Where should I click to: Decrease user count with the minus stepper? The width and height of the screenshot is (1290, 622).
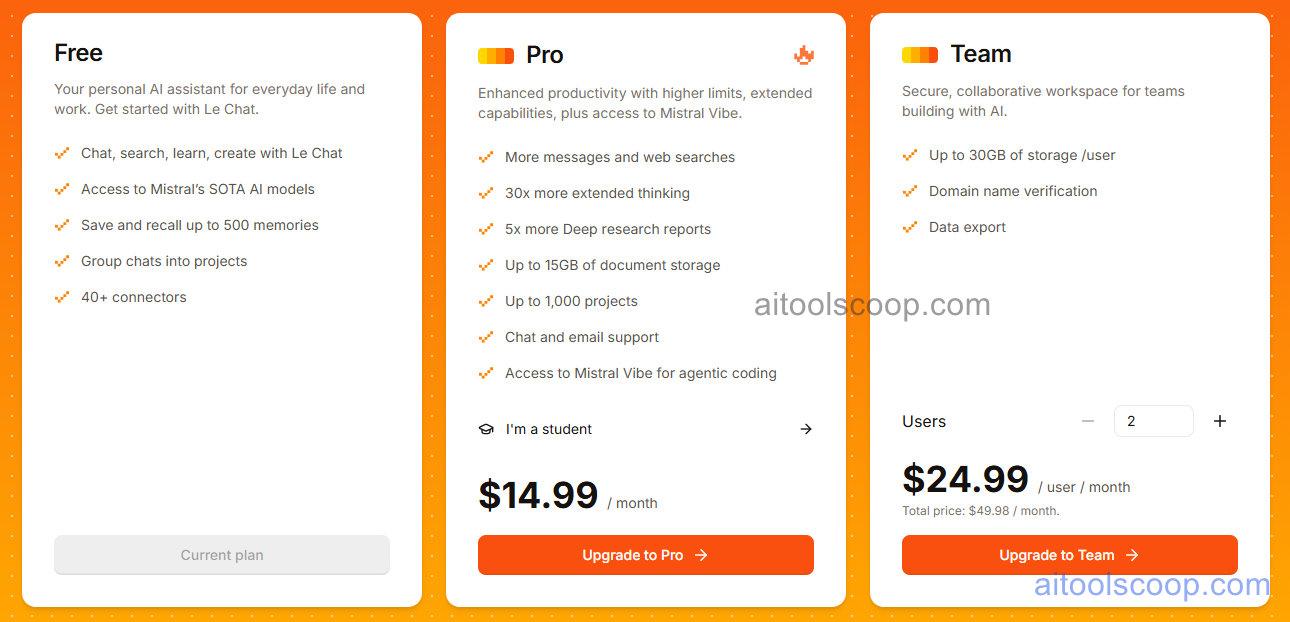pos(1088,421)
